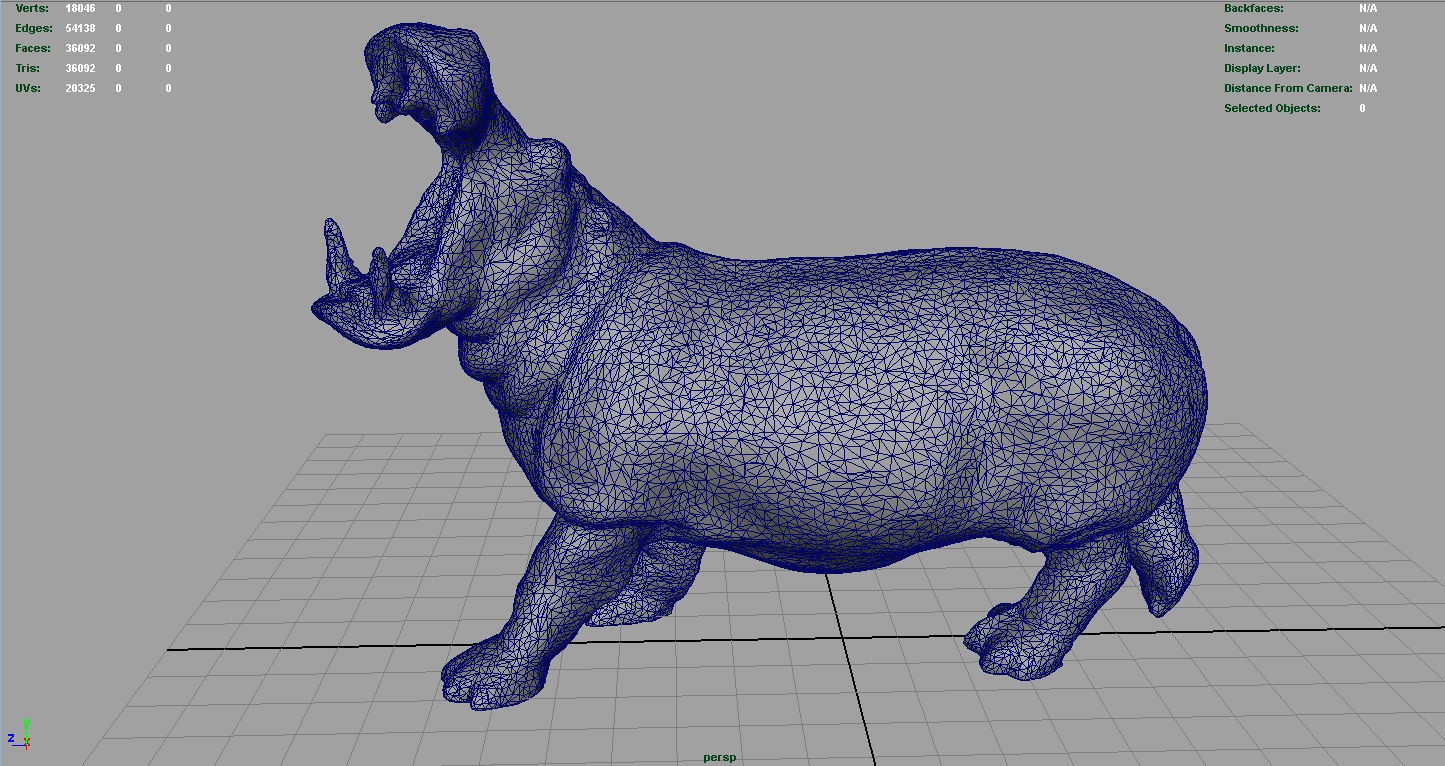The height and width of the screenshot is (766, 1445).
Task: Click the N/A value beside Distance From Camera
Action: [x=1368, y=88]
